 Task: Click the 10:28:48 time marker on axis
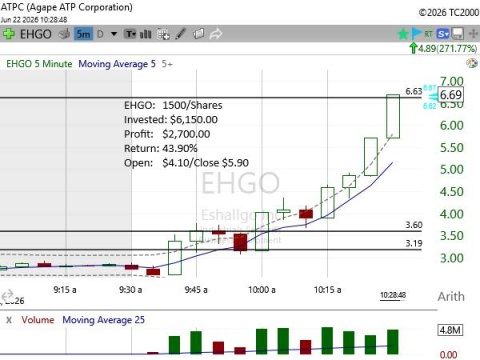point(393,295)
